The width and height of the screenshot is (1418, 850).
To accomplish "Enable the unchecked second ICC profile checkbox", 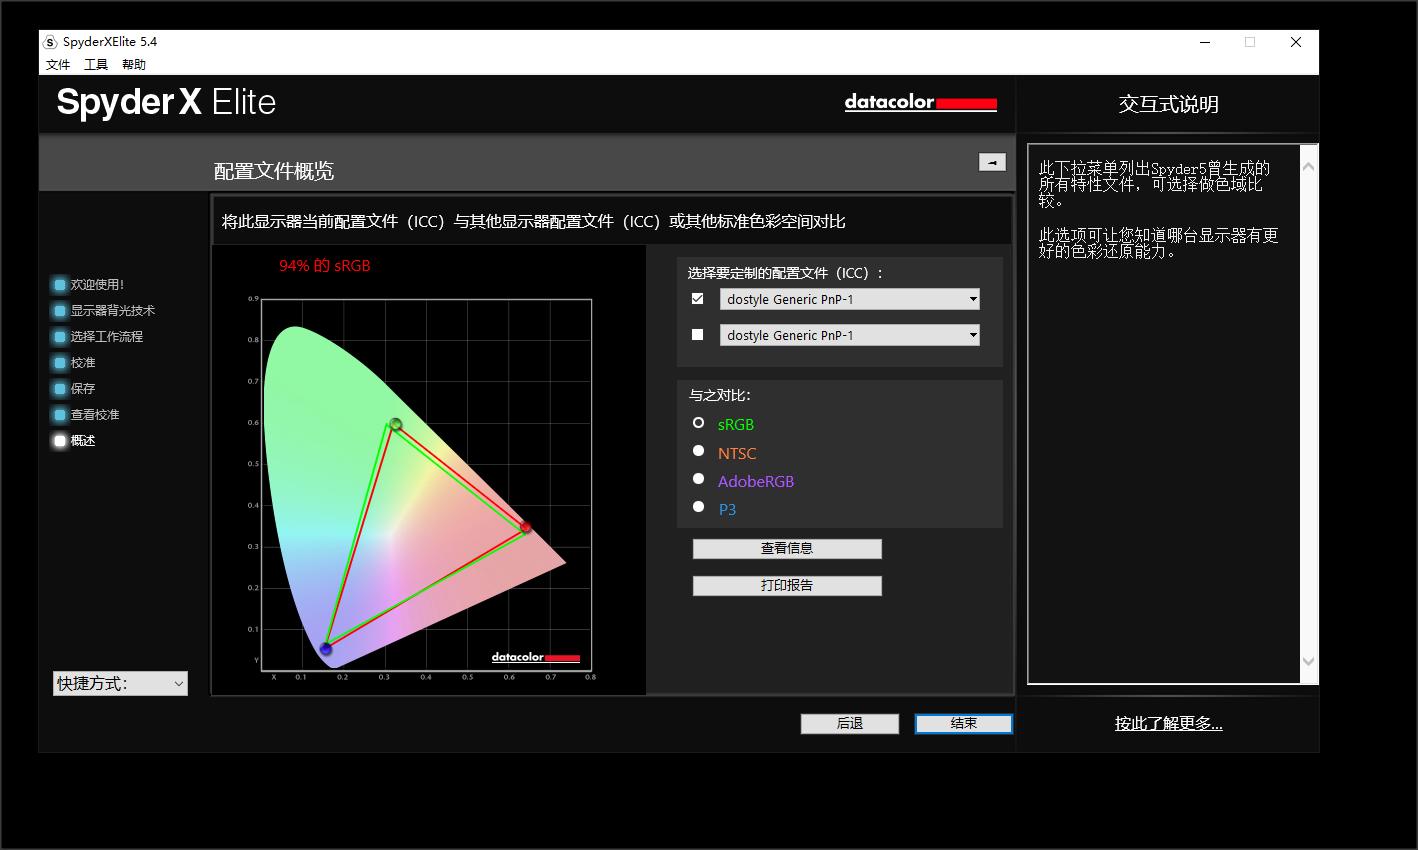I will (x=698, y=335).
